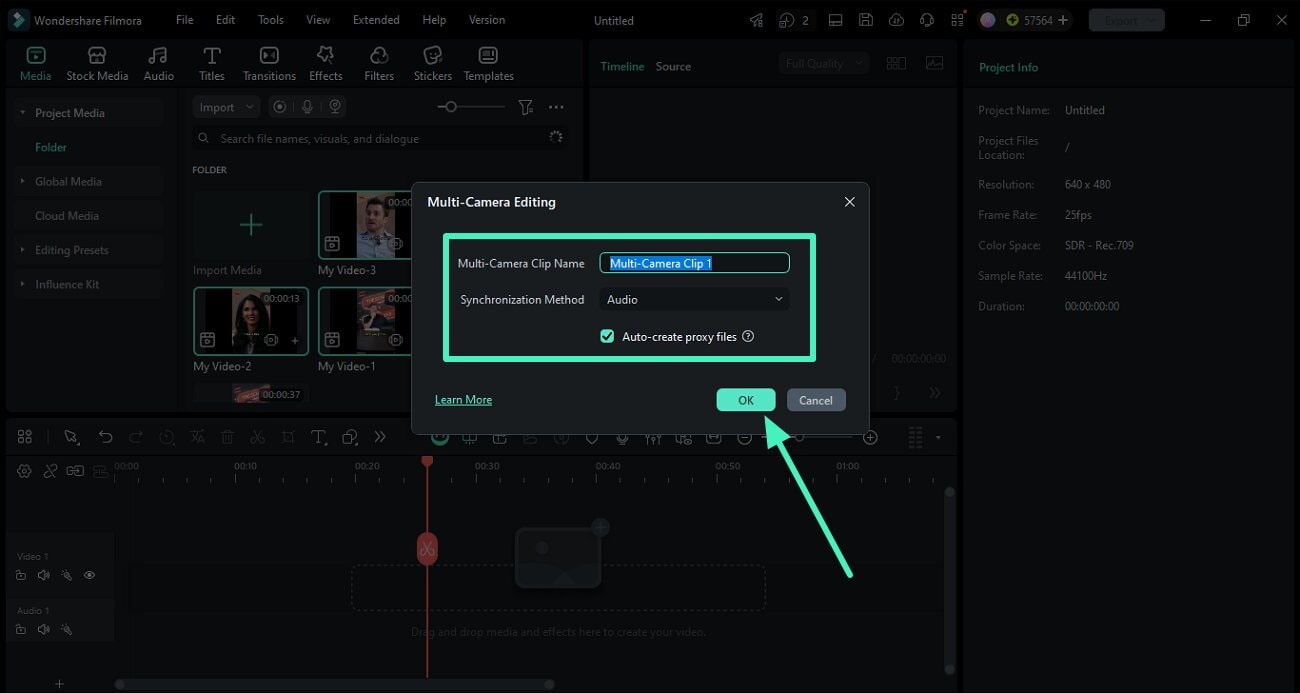The width and height of the screenshot is (1300, 693).
Task: Adjust the thumbnail size slider in media panel
Action: tap(470, 107)
